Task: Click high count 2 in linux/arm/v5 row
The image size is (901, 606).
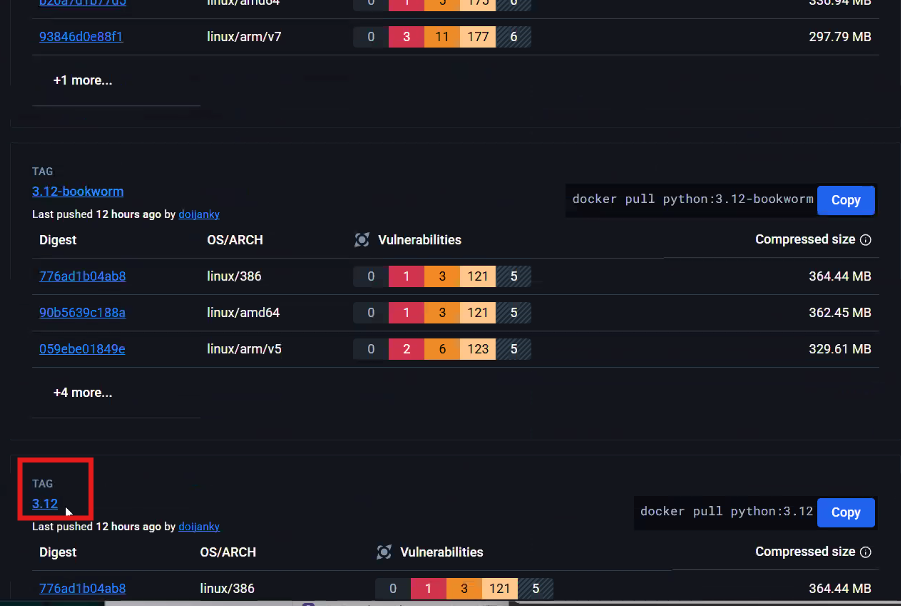Action: point(407,349)
